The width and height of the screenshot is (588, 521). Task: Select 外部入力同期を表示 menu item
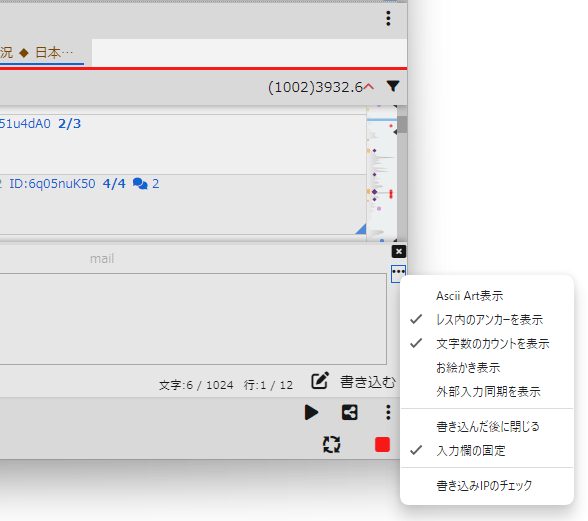pyautogui.click(x=487, y=392)
